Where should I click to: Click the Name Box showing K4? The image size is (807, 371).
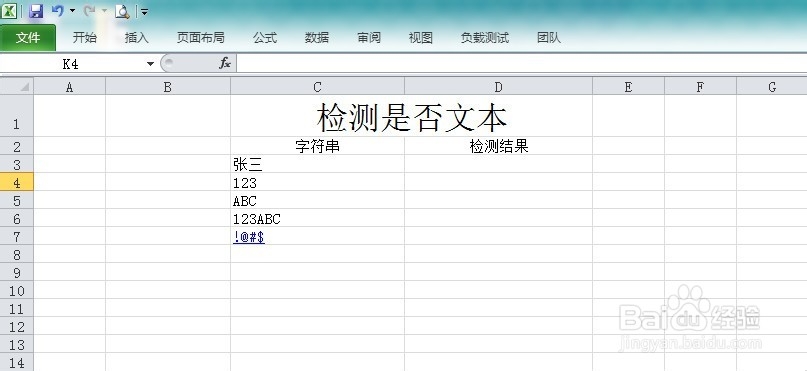point(72,64)
